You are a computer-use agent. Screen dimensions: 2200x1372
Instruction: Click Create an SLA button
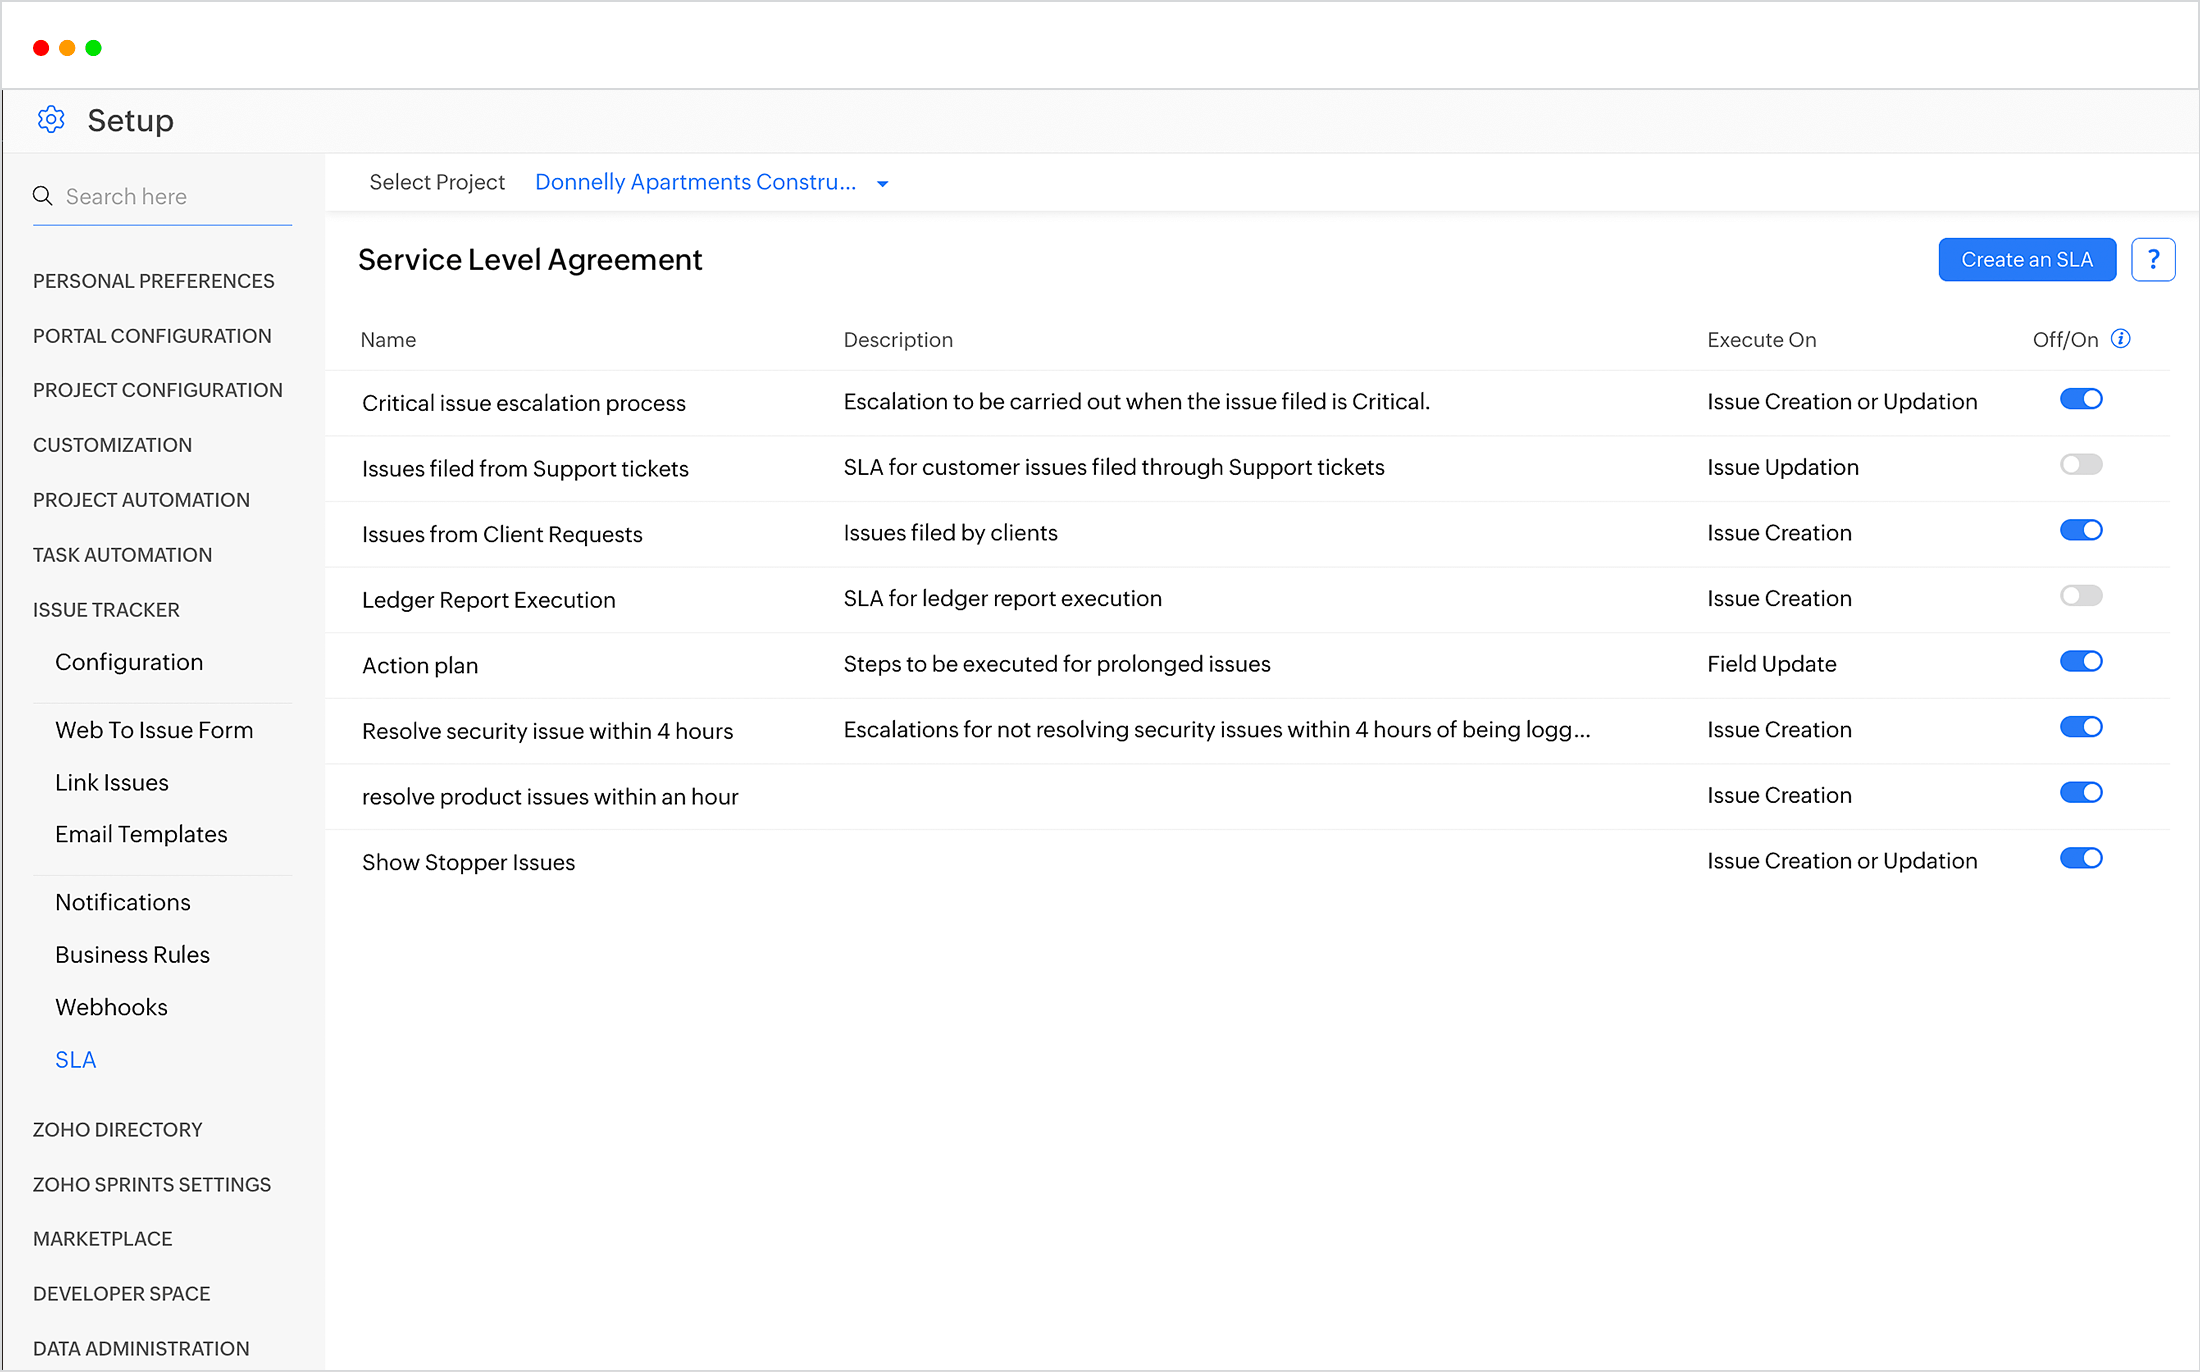[x=2026, y=259]
